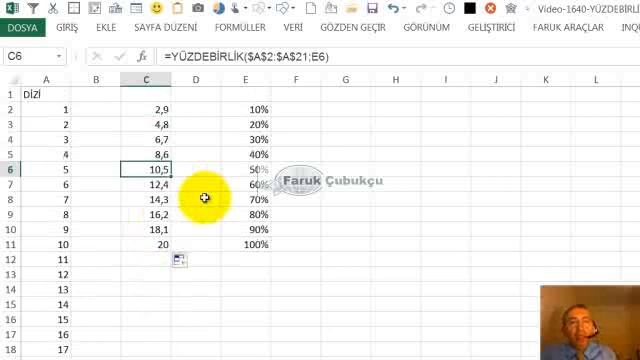Click the redo arrow icon
The width and height of the screenshot is (640, 360).
point(420,8)
